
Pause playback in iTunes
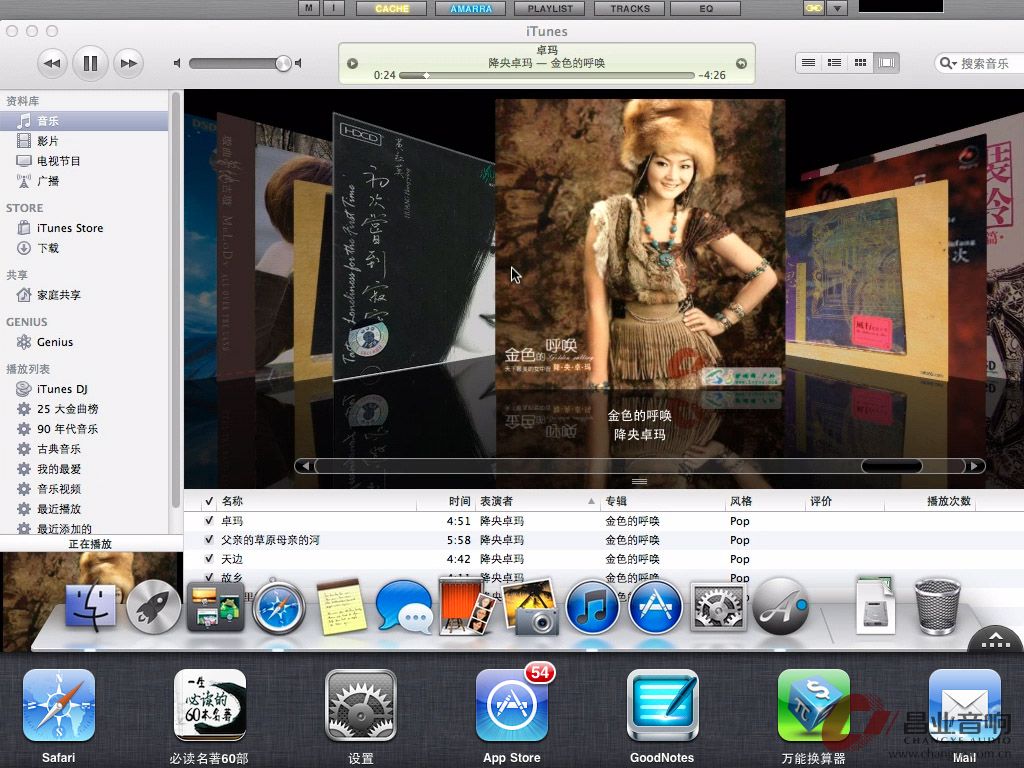point(90,63)
